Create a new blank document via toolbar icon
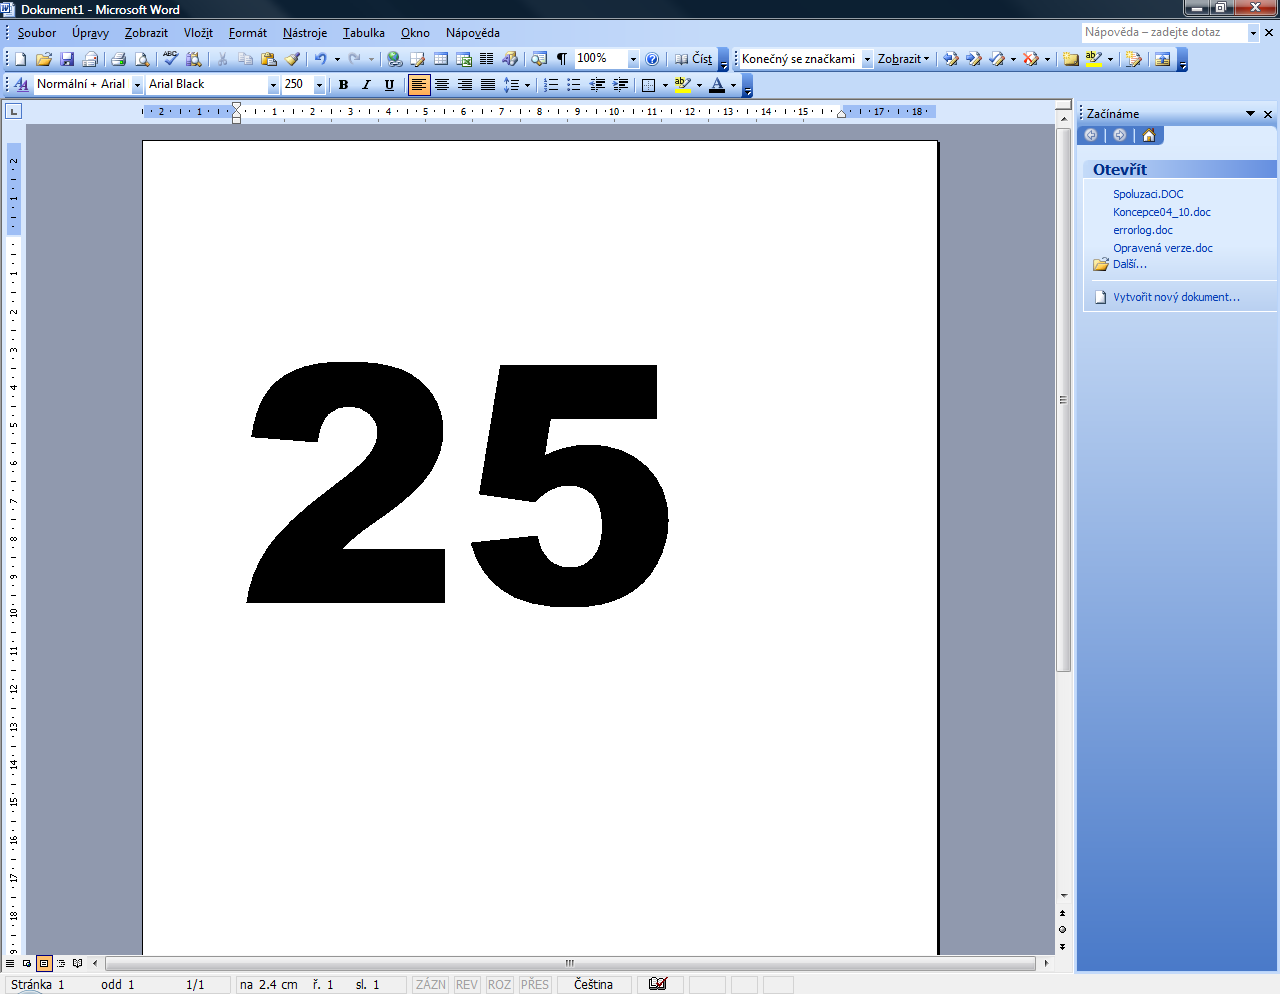The height and width of the screenshot is (994, 1280). 20,59
